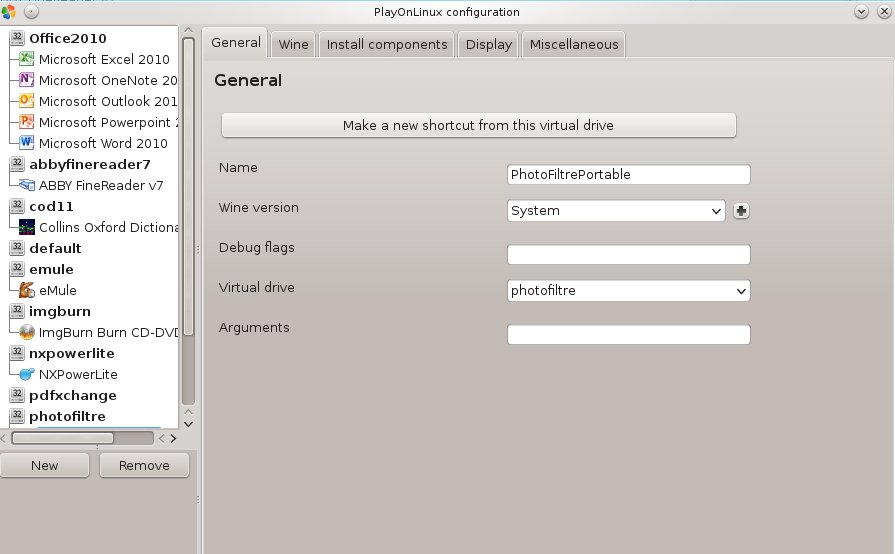Image resolution: width=895 pixels, height=554 pixels.
Task: Switch to the Wine tab
Action: click(293, 45)
